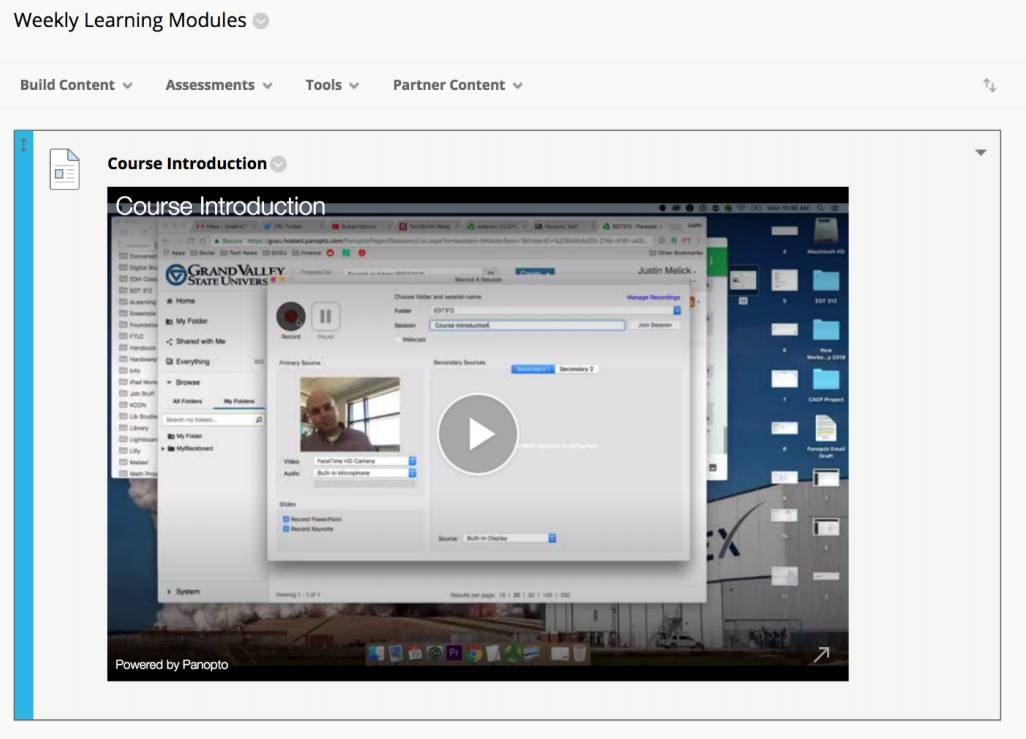Expand the Assessments menu
The height and width of the screenshot is (739, 1026).
click(219, 86)
